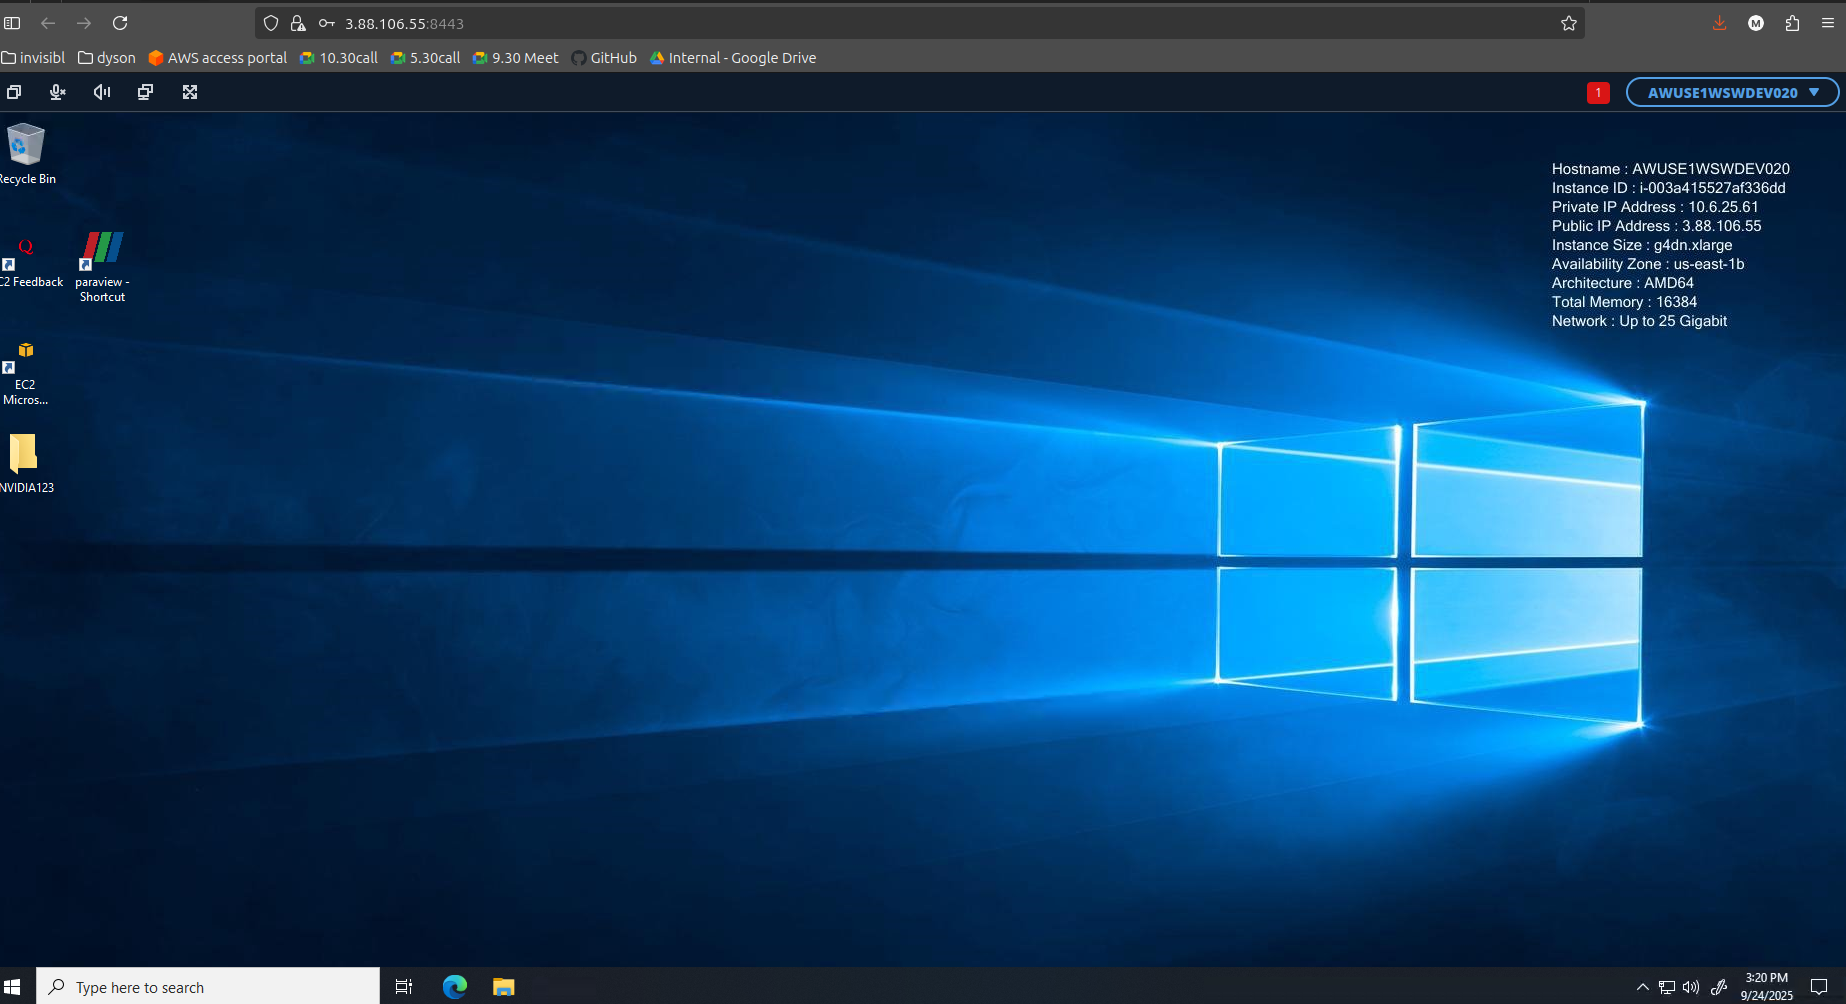Open the 9.30 Meet bookmark

pyautogui.click(x=516, y=58)
